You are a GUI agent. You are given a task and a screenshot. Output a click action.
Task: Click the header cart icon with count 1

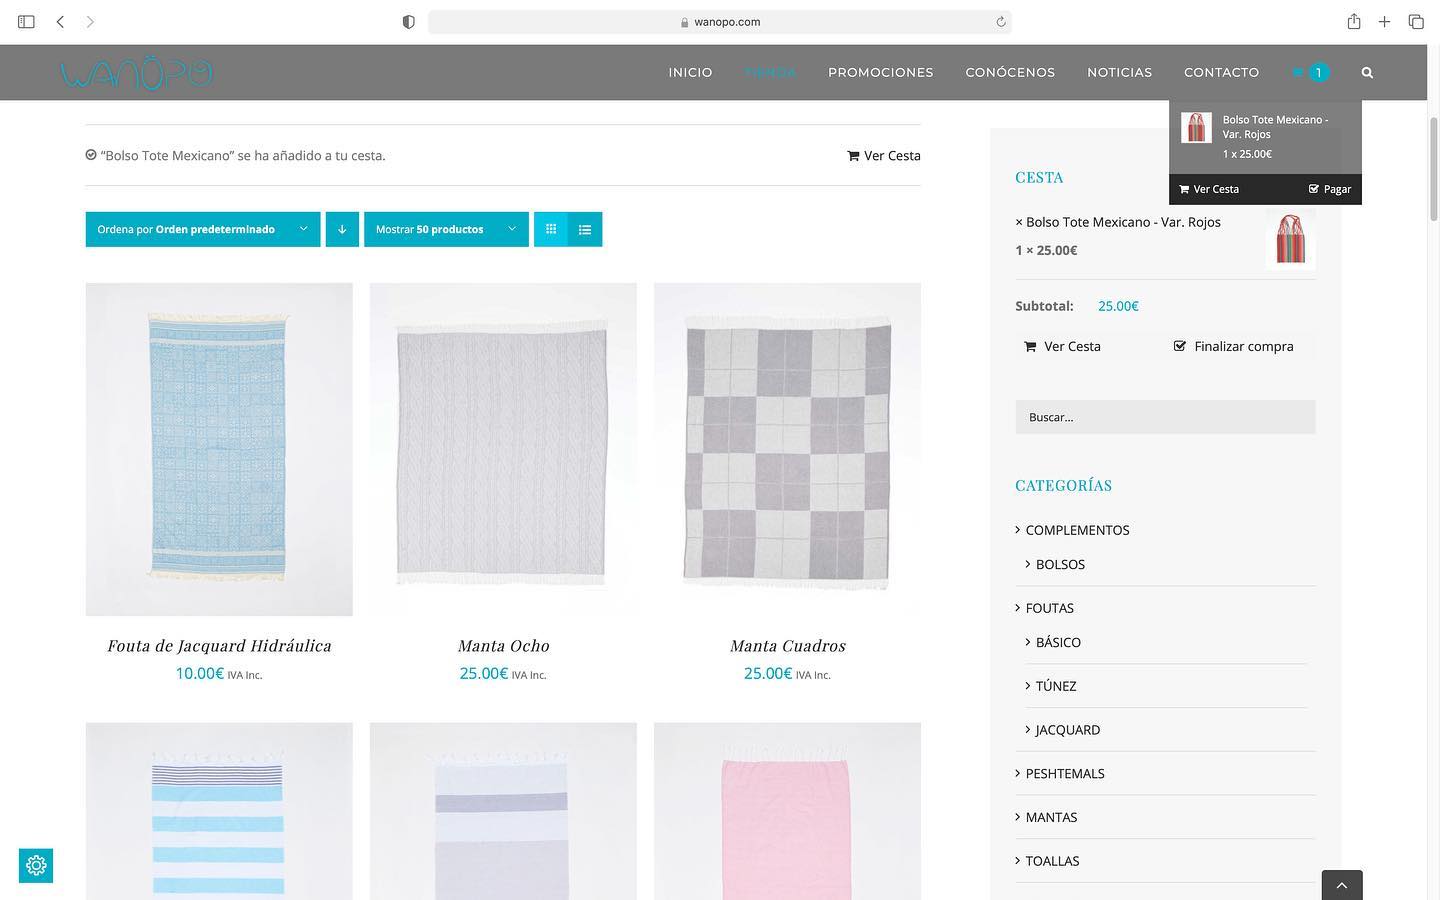1310,72
